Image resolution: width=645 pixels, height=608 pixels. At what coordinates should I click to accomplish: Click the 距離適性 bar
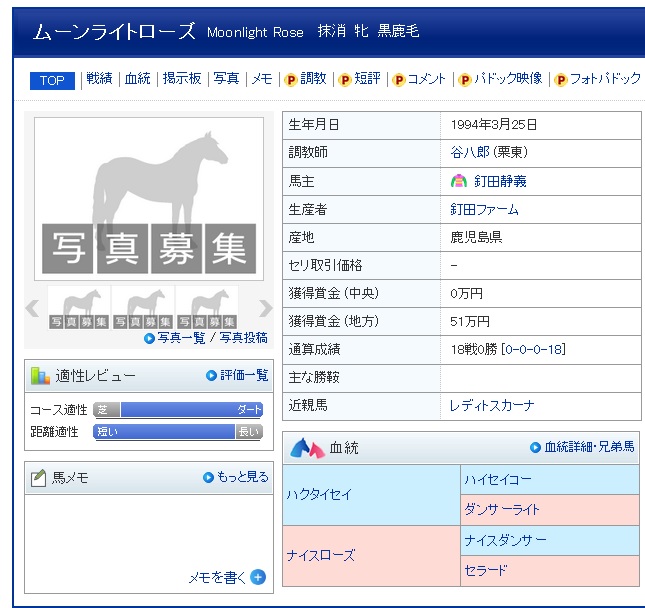[178, 432]
